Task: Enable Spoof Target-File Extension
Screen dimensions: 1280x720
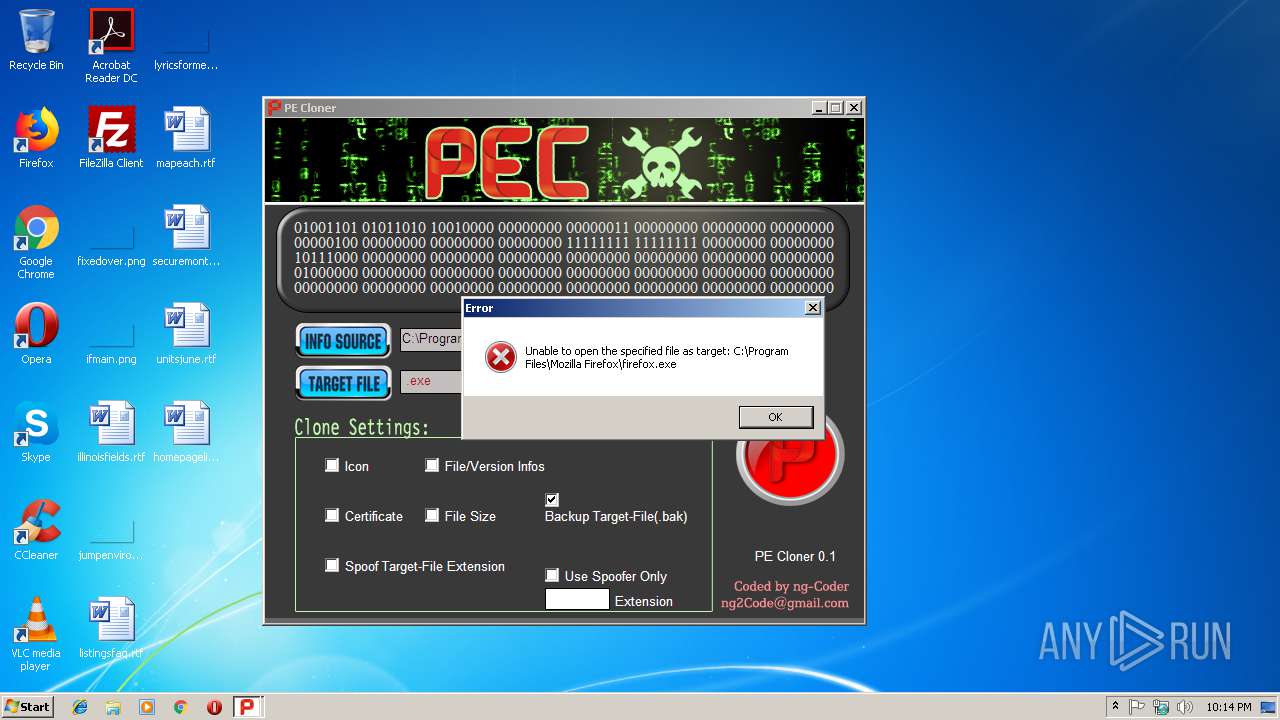Action: (332, 566)
